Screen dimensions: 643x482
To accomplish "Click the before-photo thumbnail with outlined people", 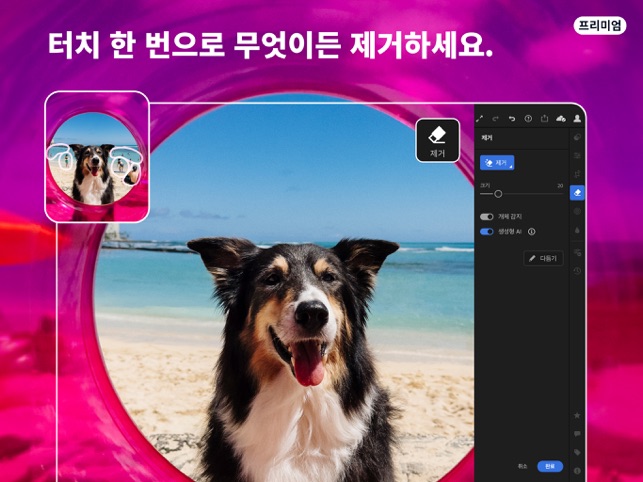I will (x=97, y=157).
